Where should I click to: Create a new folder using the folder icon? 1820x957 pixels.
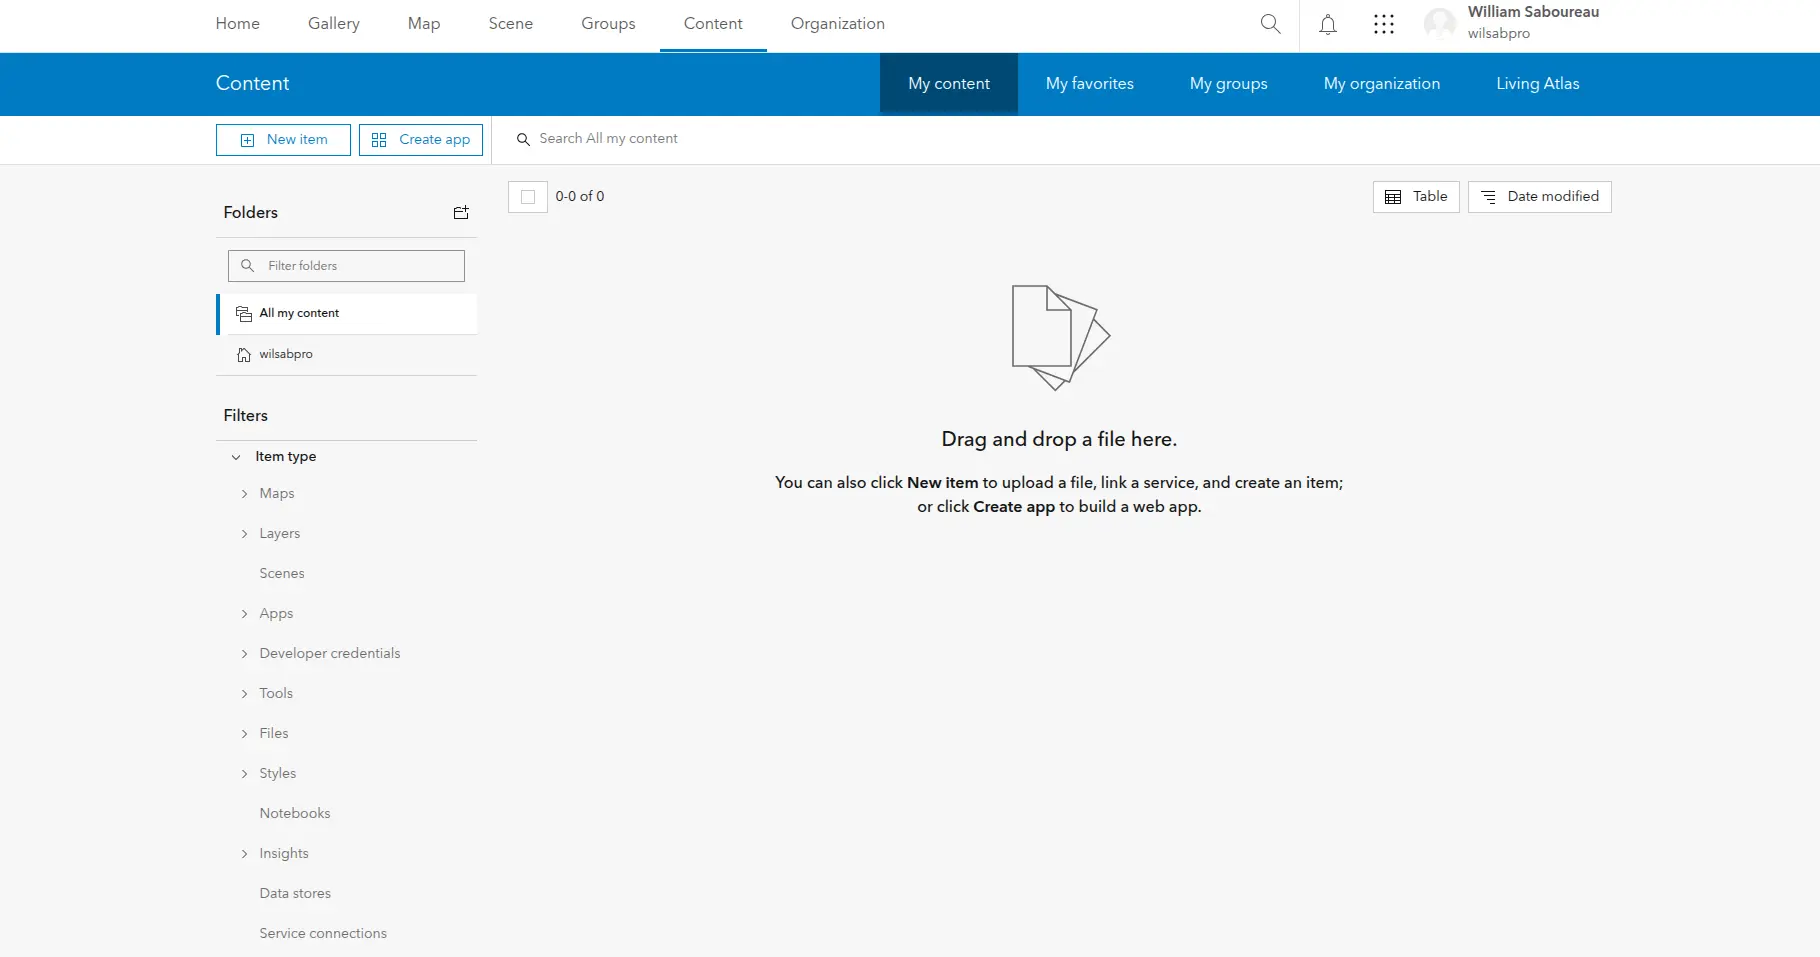coord(461,212)
